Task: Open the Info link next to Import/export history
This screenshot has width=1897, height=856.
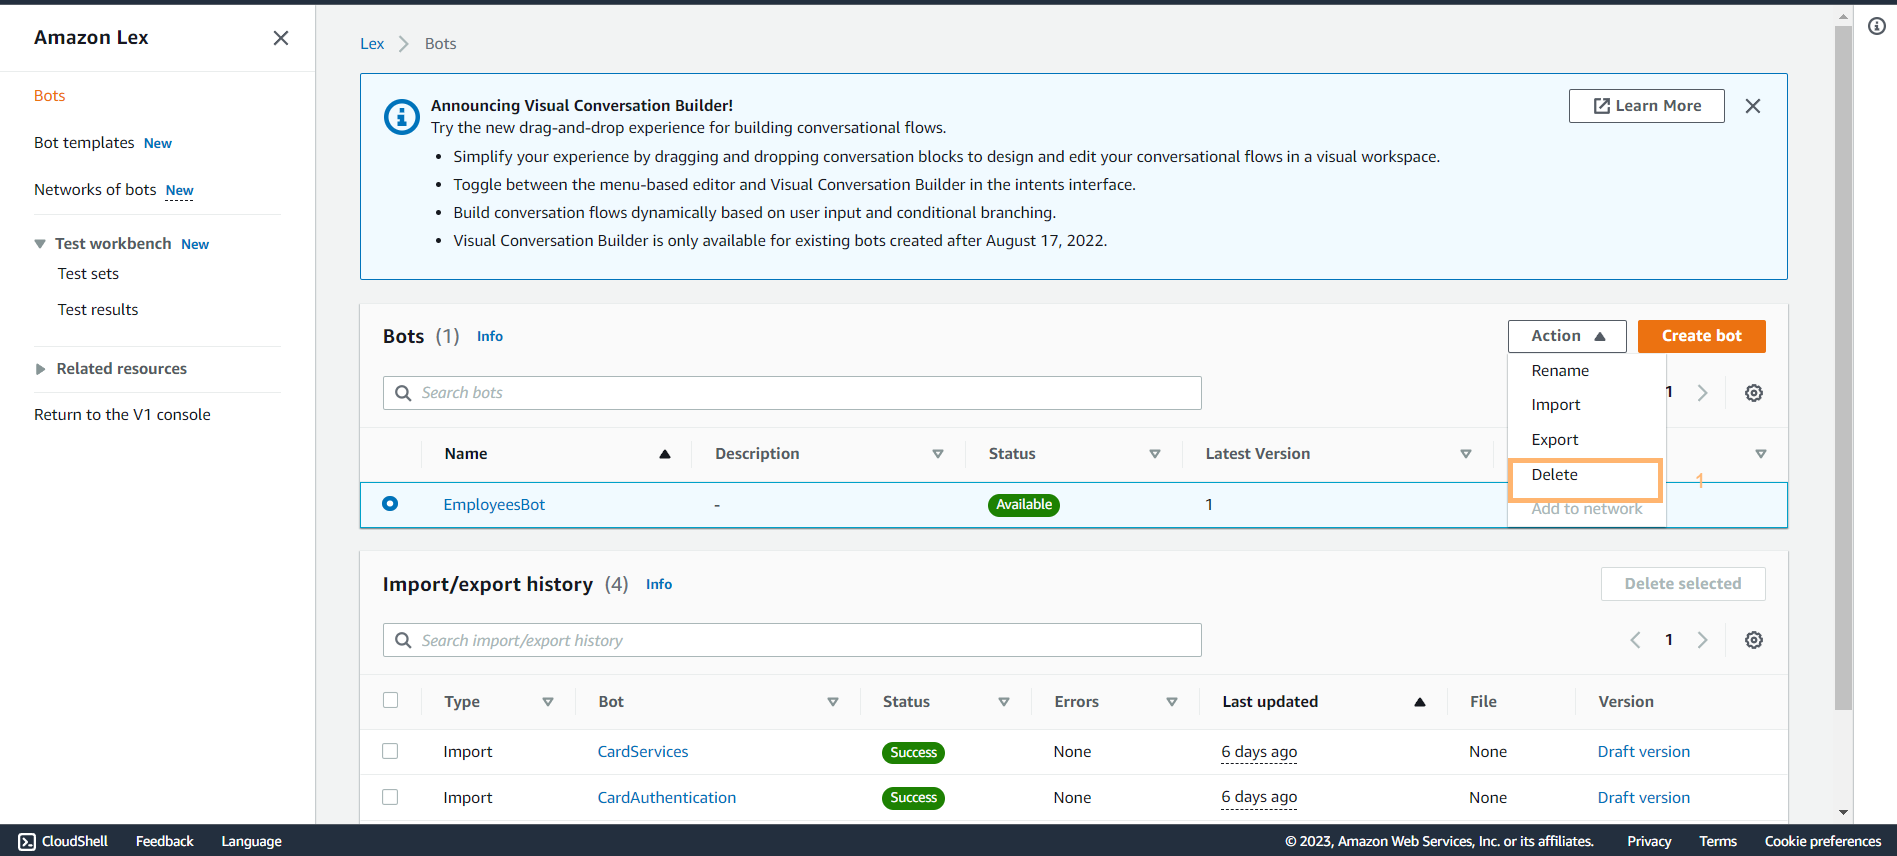Action: 659,585
